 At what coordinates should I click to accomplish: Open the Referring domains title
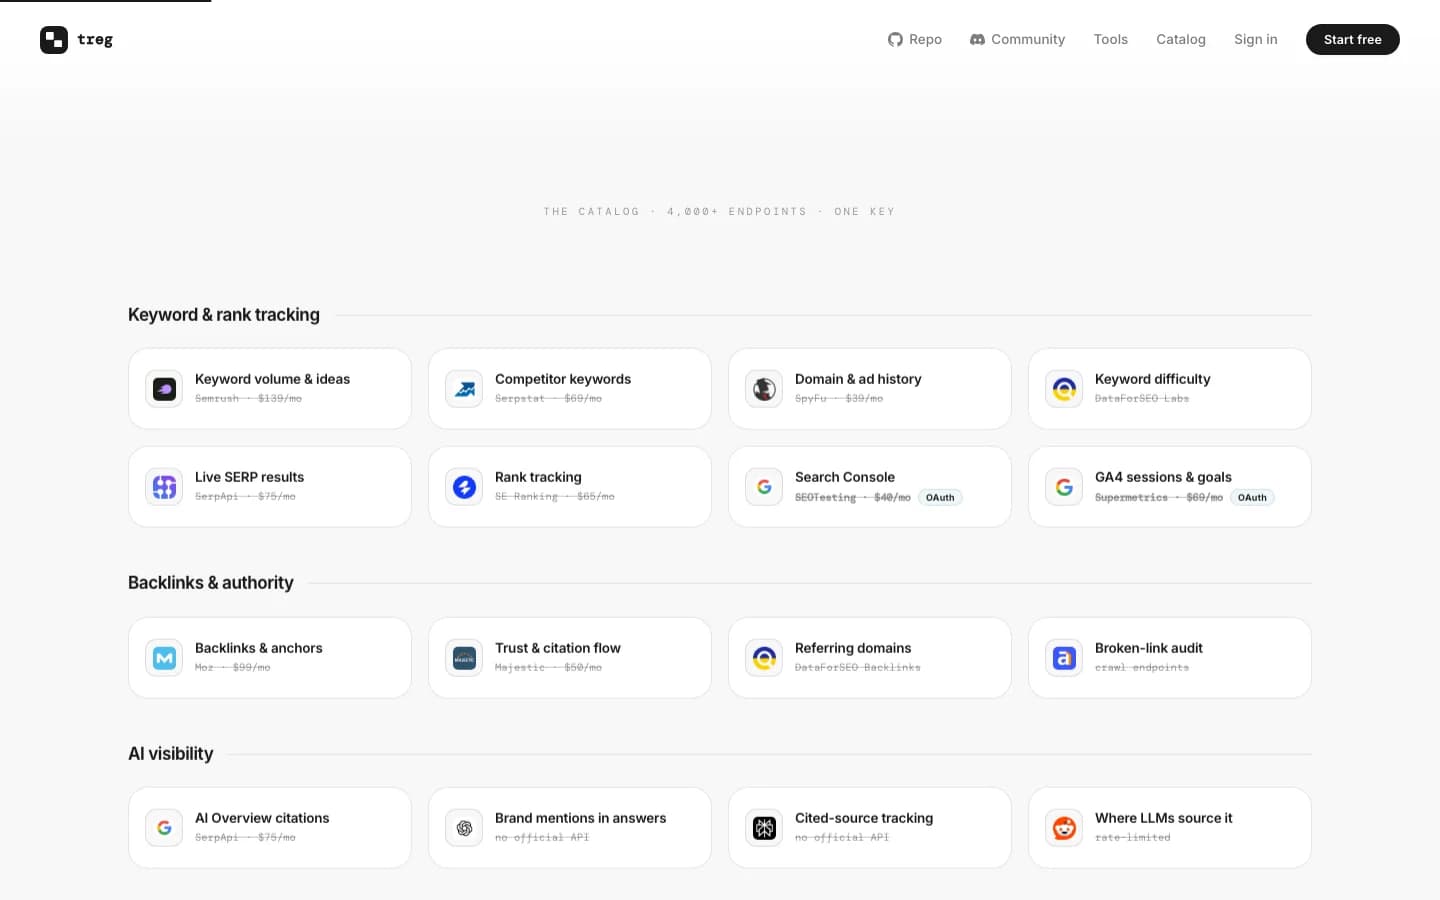853,648
